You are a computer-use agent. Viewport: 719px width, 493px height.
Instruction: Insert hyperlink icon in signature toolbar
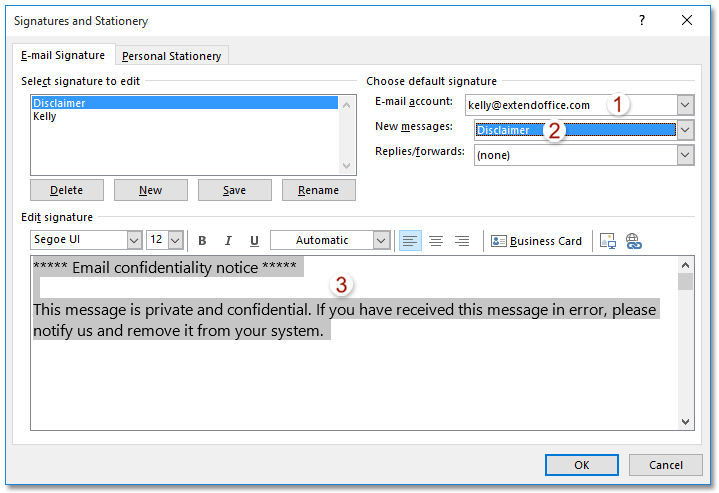point(633,241)
